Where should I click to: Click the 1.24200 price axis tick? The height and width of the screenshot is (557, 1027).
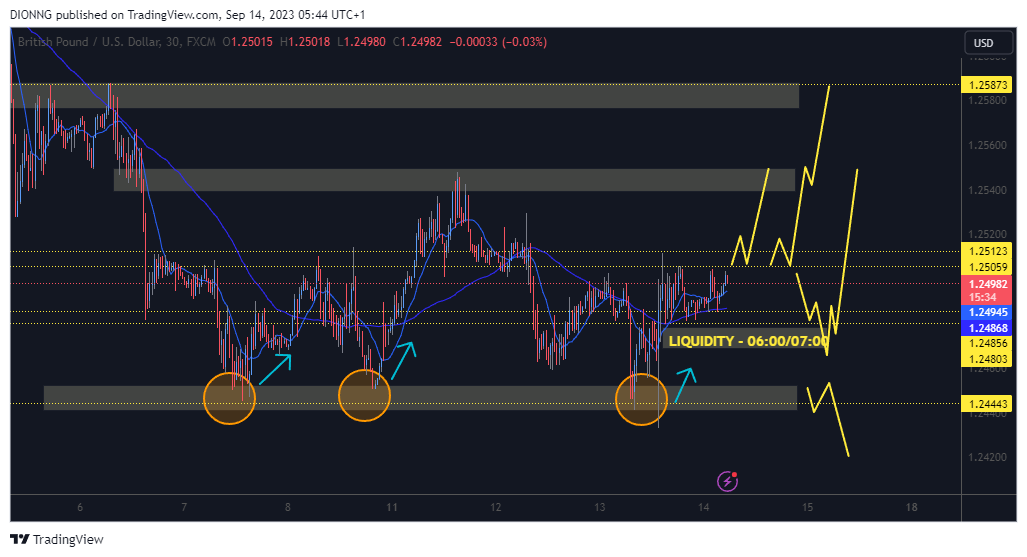pos(987,457)
